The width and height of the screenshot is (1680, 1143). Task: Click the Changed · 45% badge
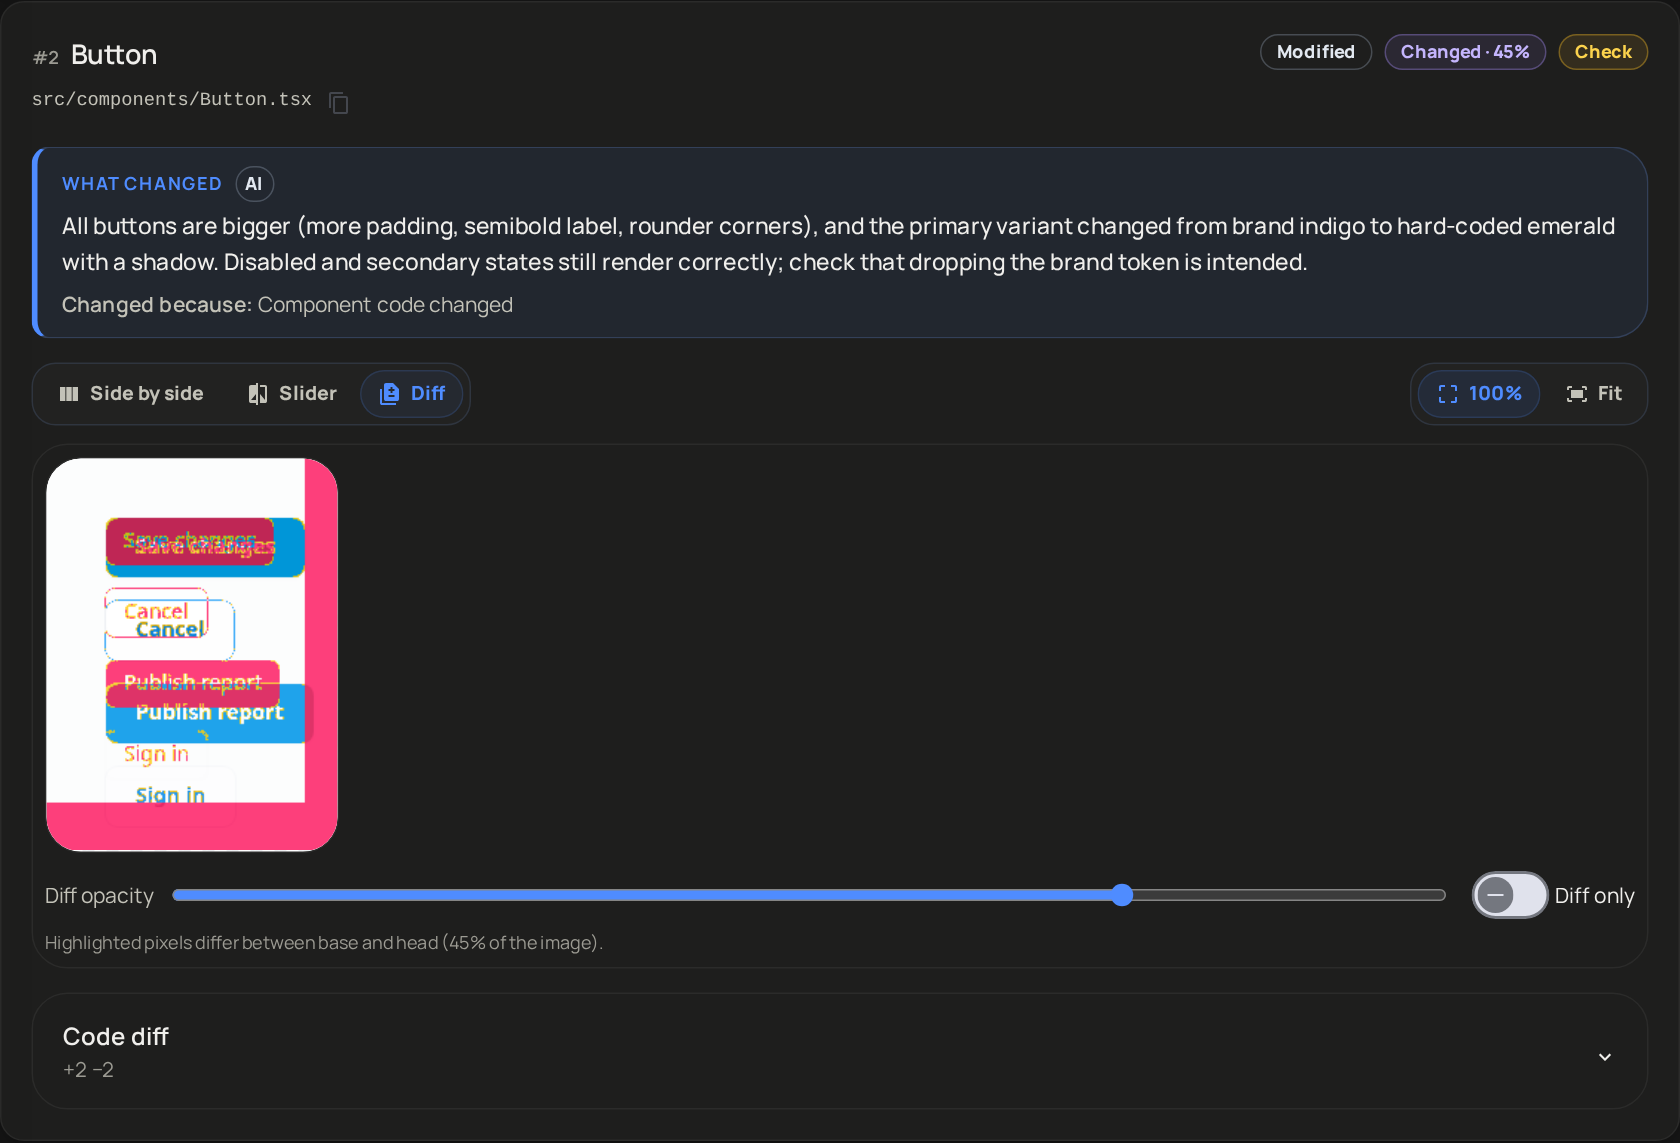click(x=1465, y=52)
